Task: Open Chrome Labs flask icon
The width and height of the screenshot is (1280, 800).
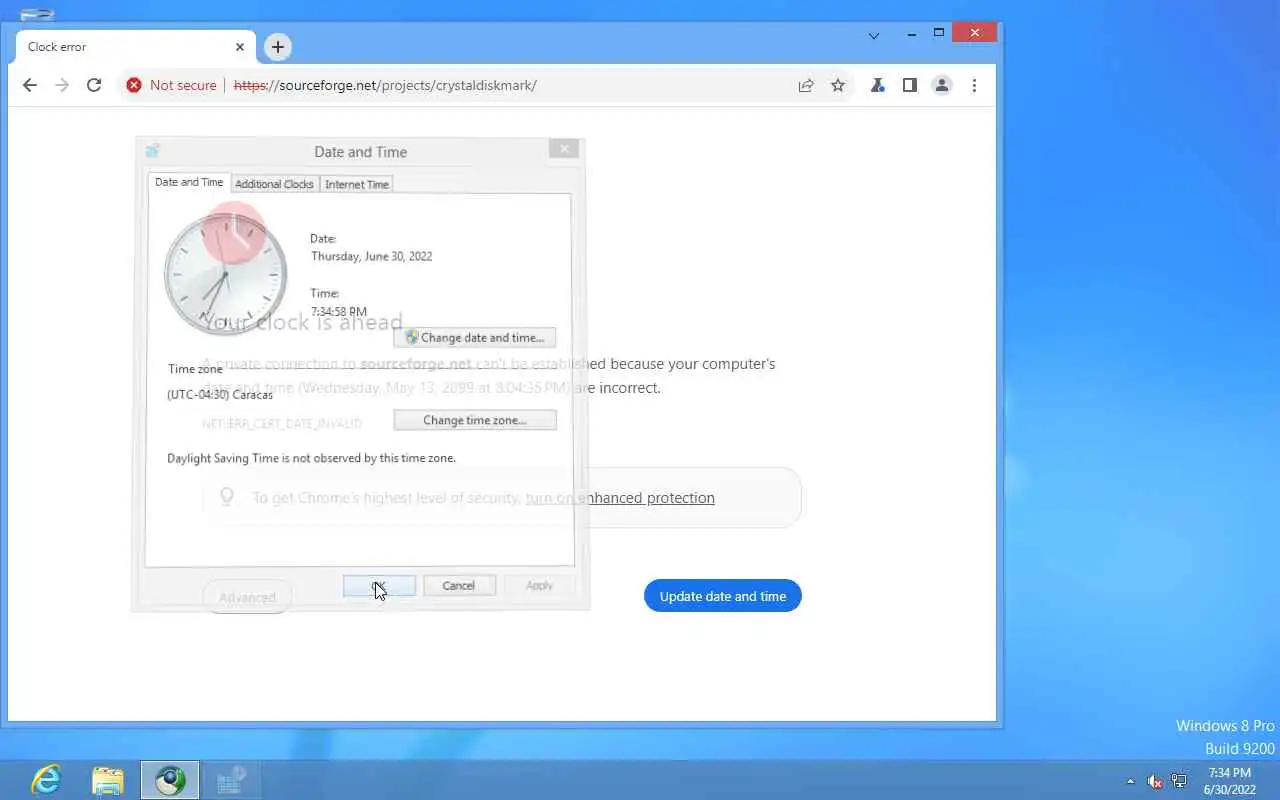Action: (x=877, y=85)
